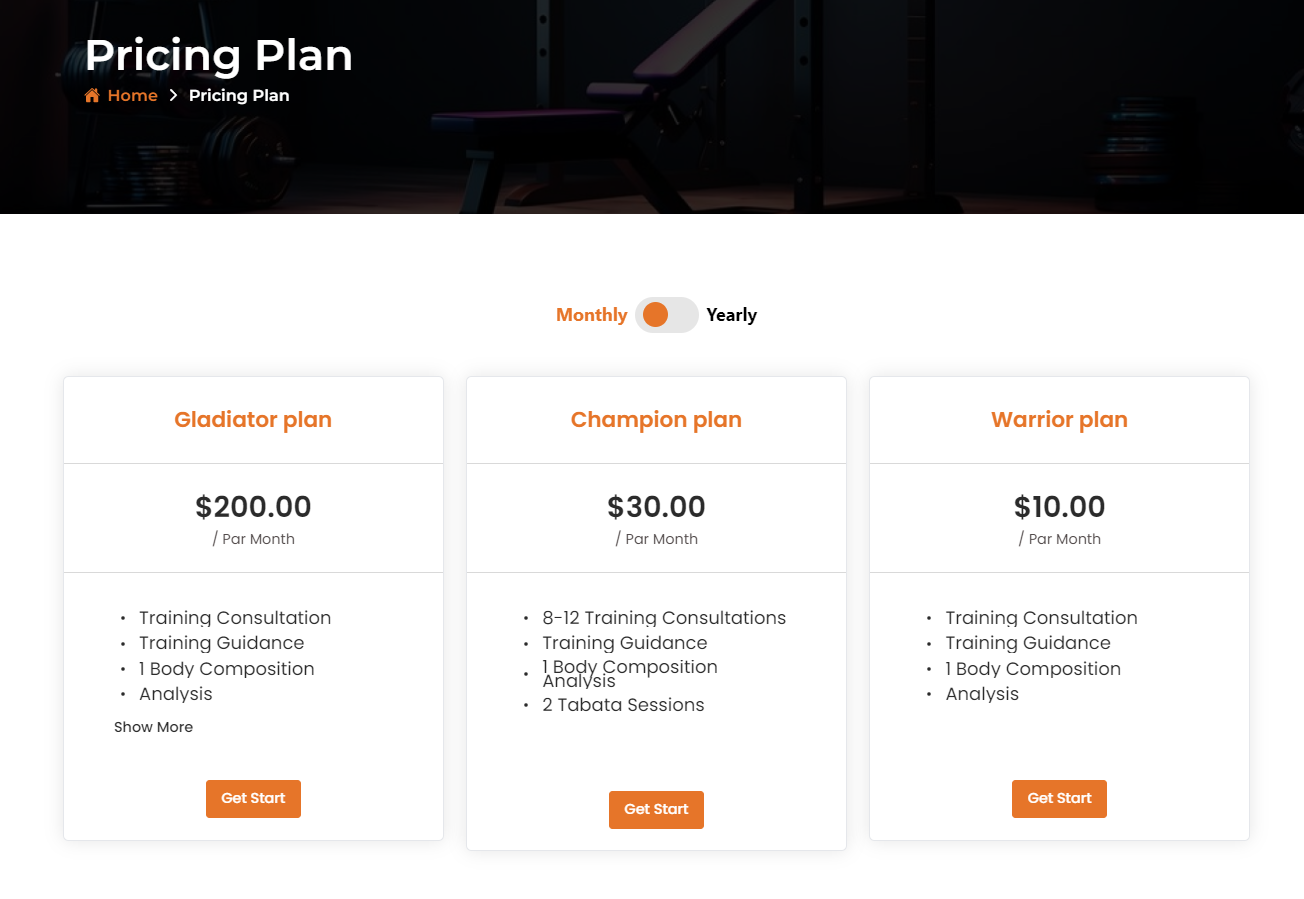Click the $200.00 price on Gladiator plan
The height and width of the screenshot is (899, 1304).
253,506
